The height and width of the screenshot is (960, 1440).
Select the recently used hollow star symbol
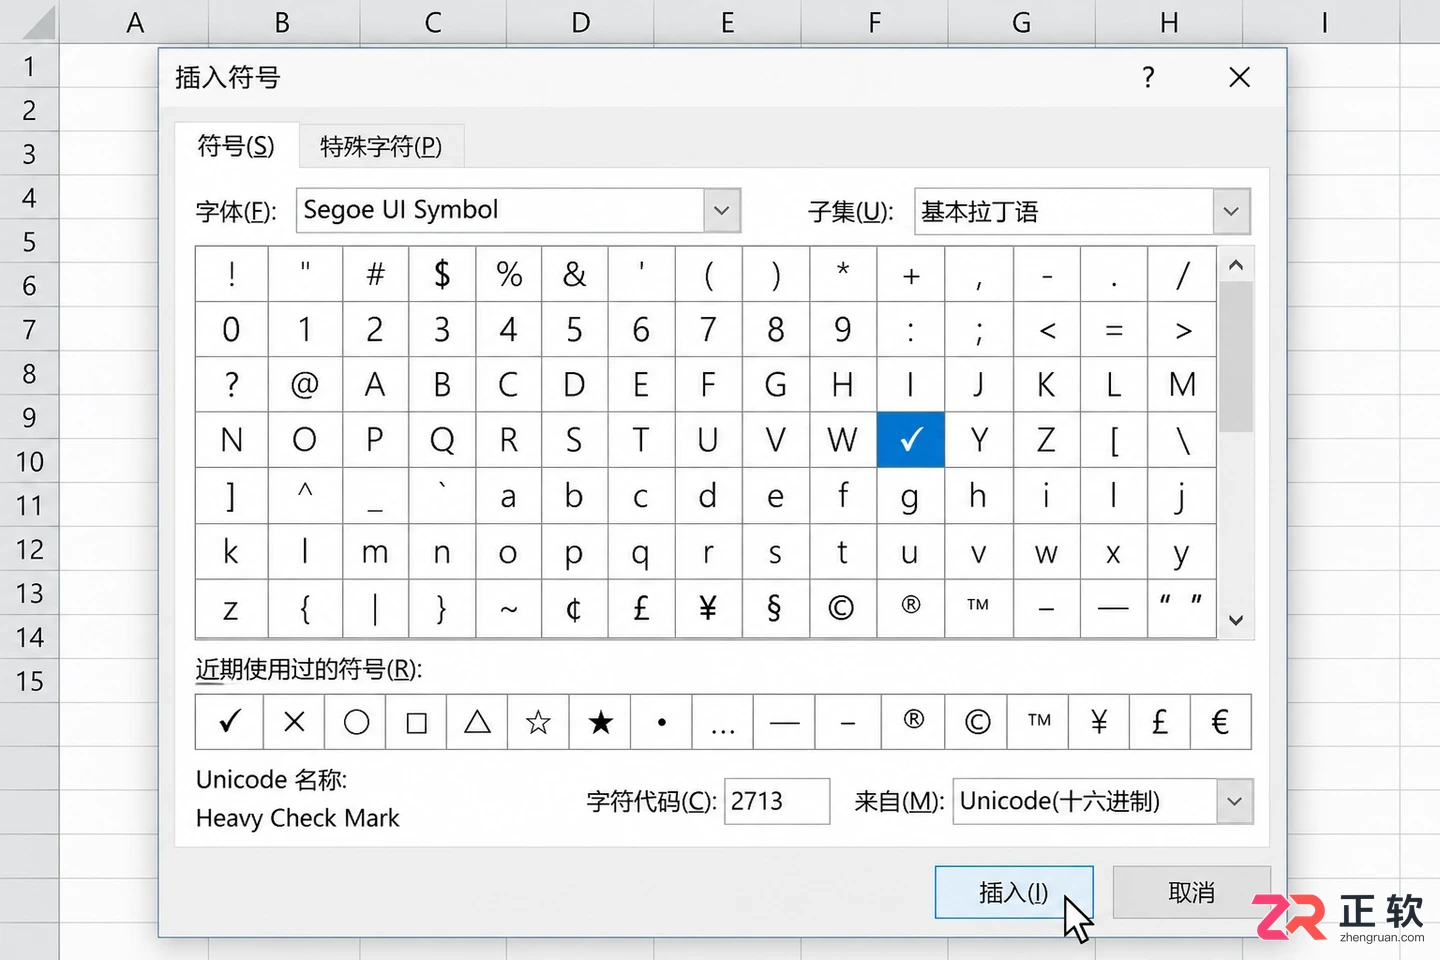tap(538, 721)
